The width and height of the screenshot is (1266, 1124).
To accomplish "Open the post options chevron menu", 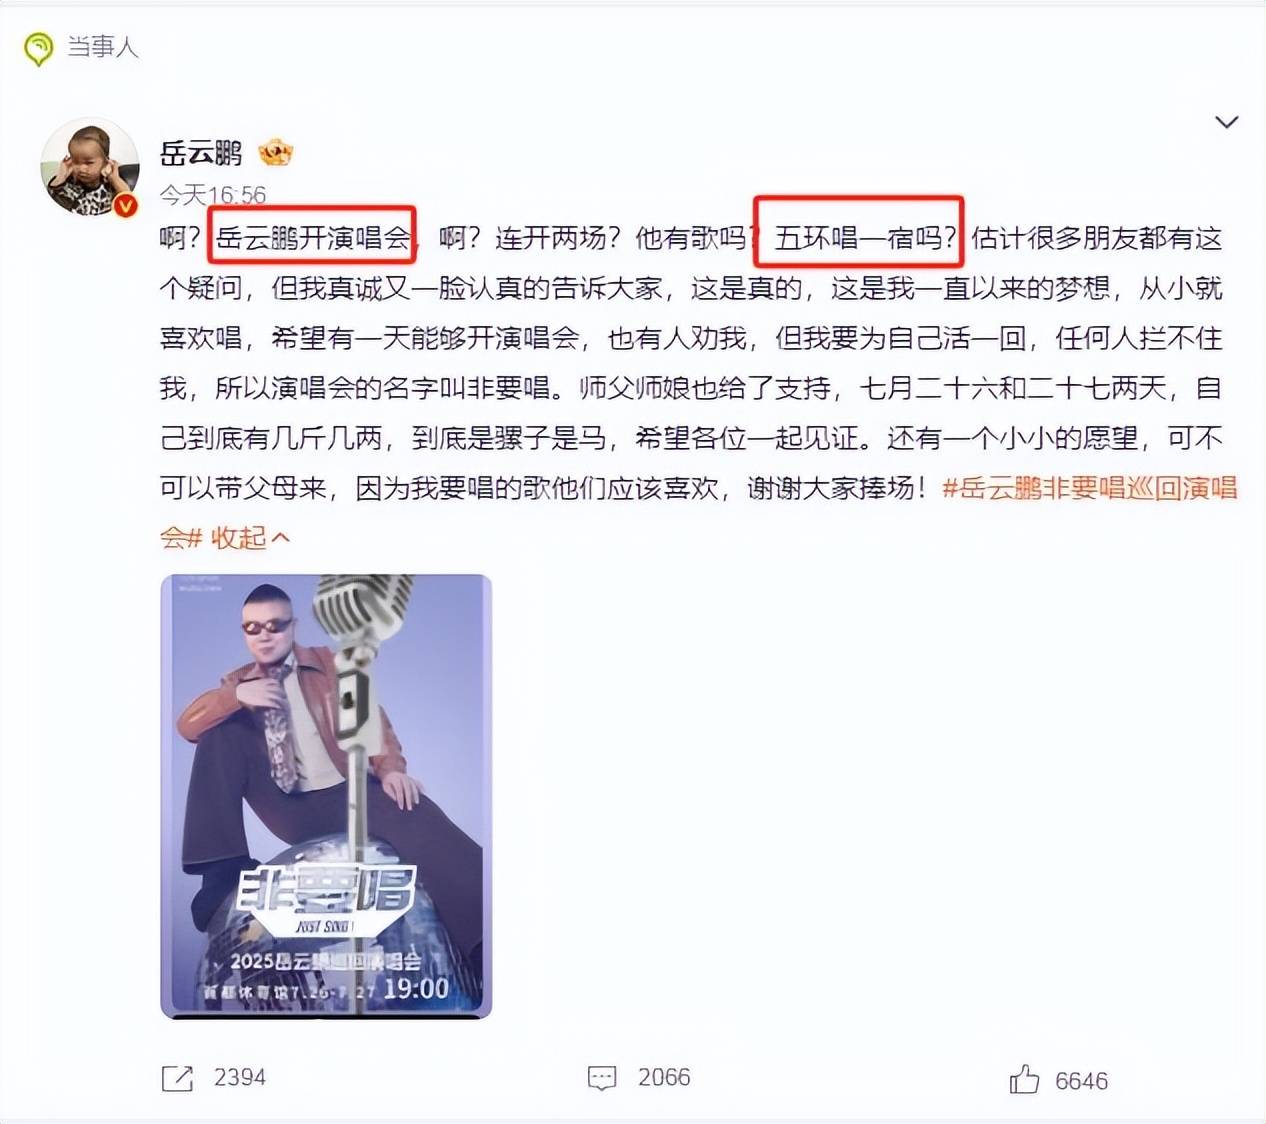I will click(x=1226, y=122).
